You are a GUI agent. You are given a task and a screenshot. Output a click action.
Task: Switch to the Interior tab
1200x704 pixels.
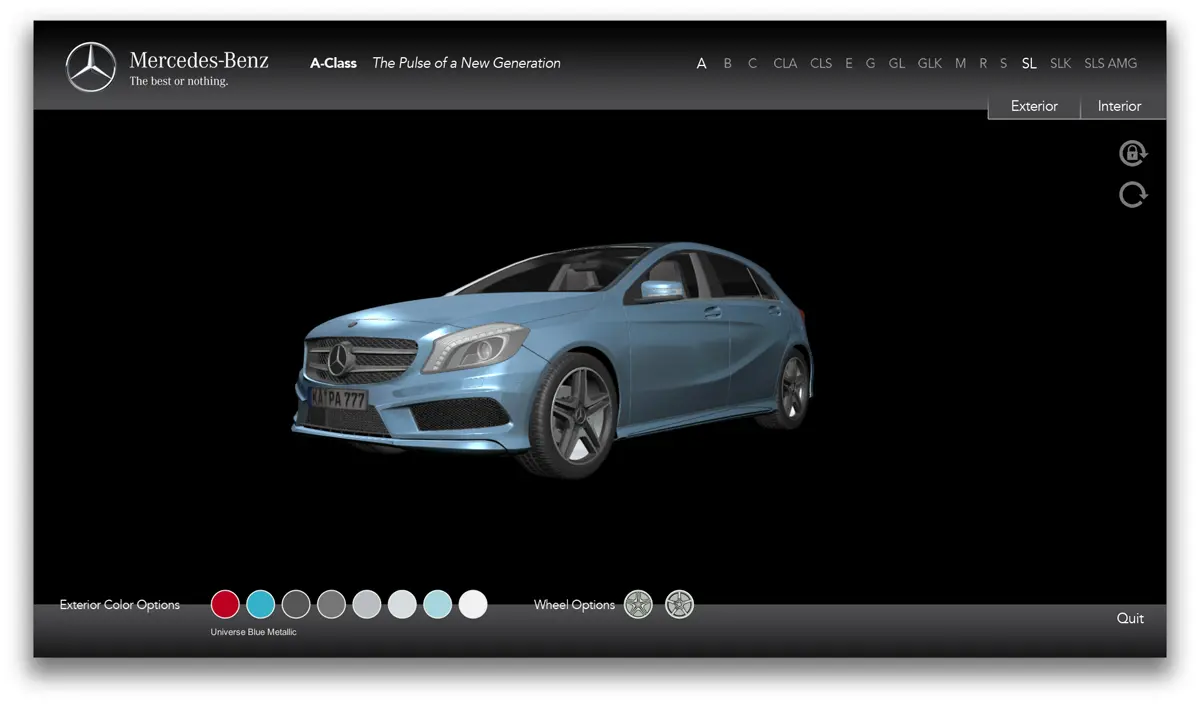click(1120, 106)
